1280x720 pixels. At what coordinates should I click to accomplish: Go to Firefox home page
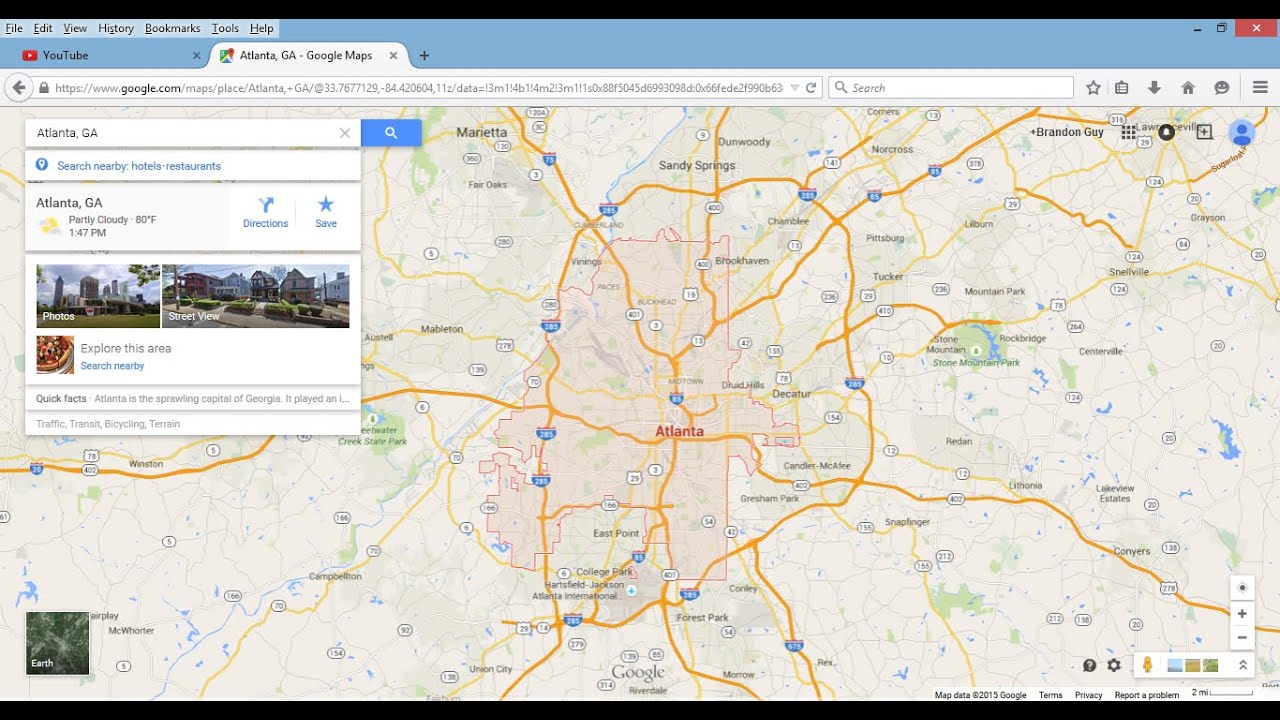(1188, 88)
